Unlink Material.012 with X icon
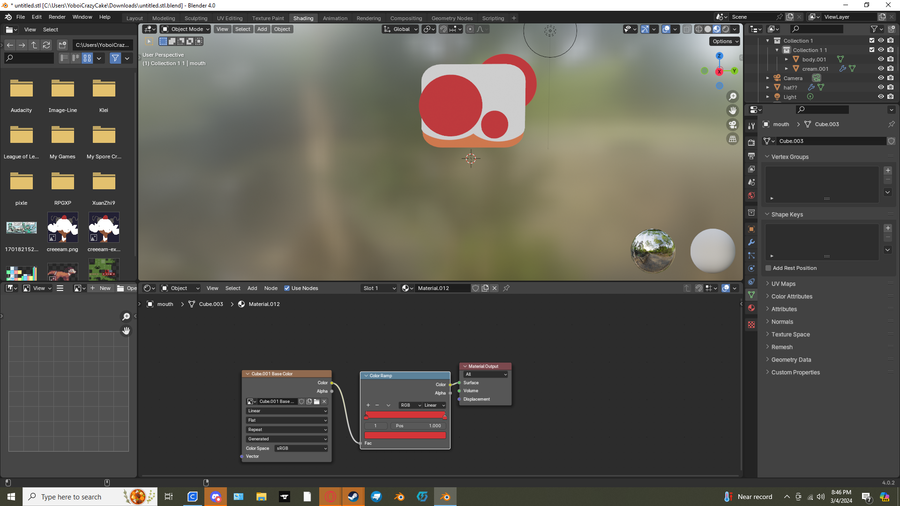Image resolution: width=900 pixels, height=506 pixels. point(494,288)
